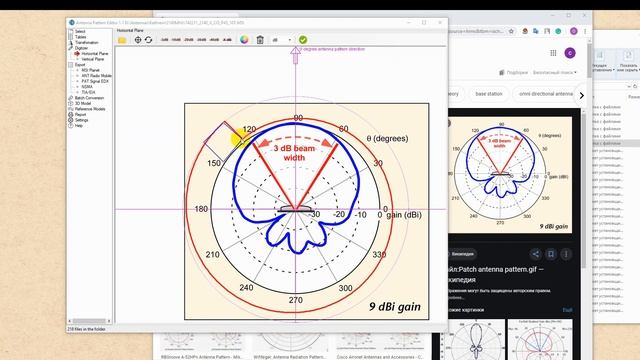Open 'Patch antenna pattern.gif' title link

[x=496, y=274]
